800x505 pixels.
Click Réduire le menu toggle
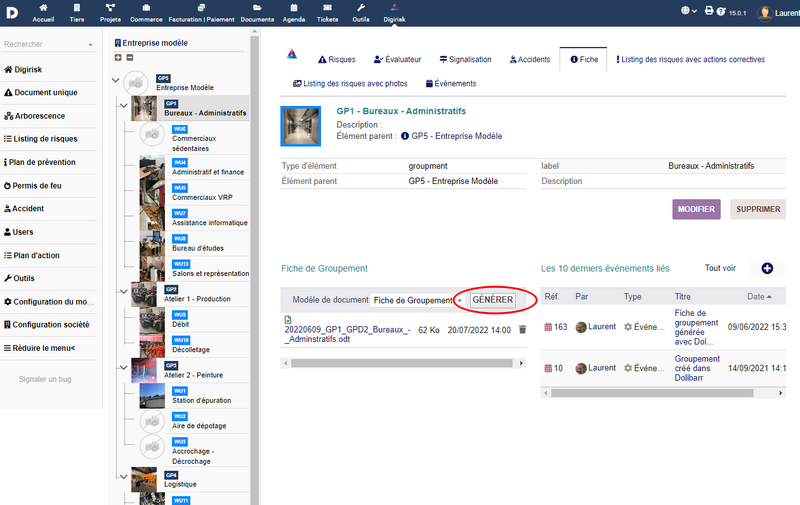(x=39, y=348)
